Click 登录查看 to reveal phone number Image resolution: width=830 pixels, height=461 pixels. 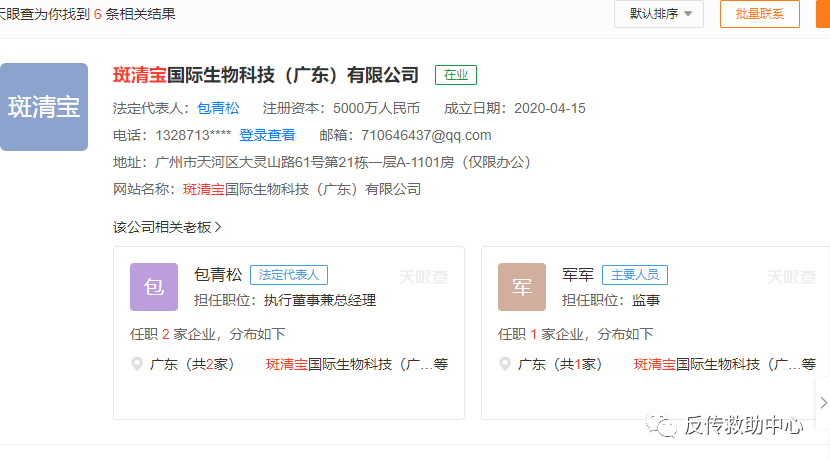tap(267, 135)
